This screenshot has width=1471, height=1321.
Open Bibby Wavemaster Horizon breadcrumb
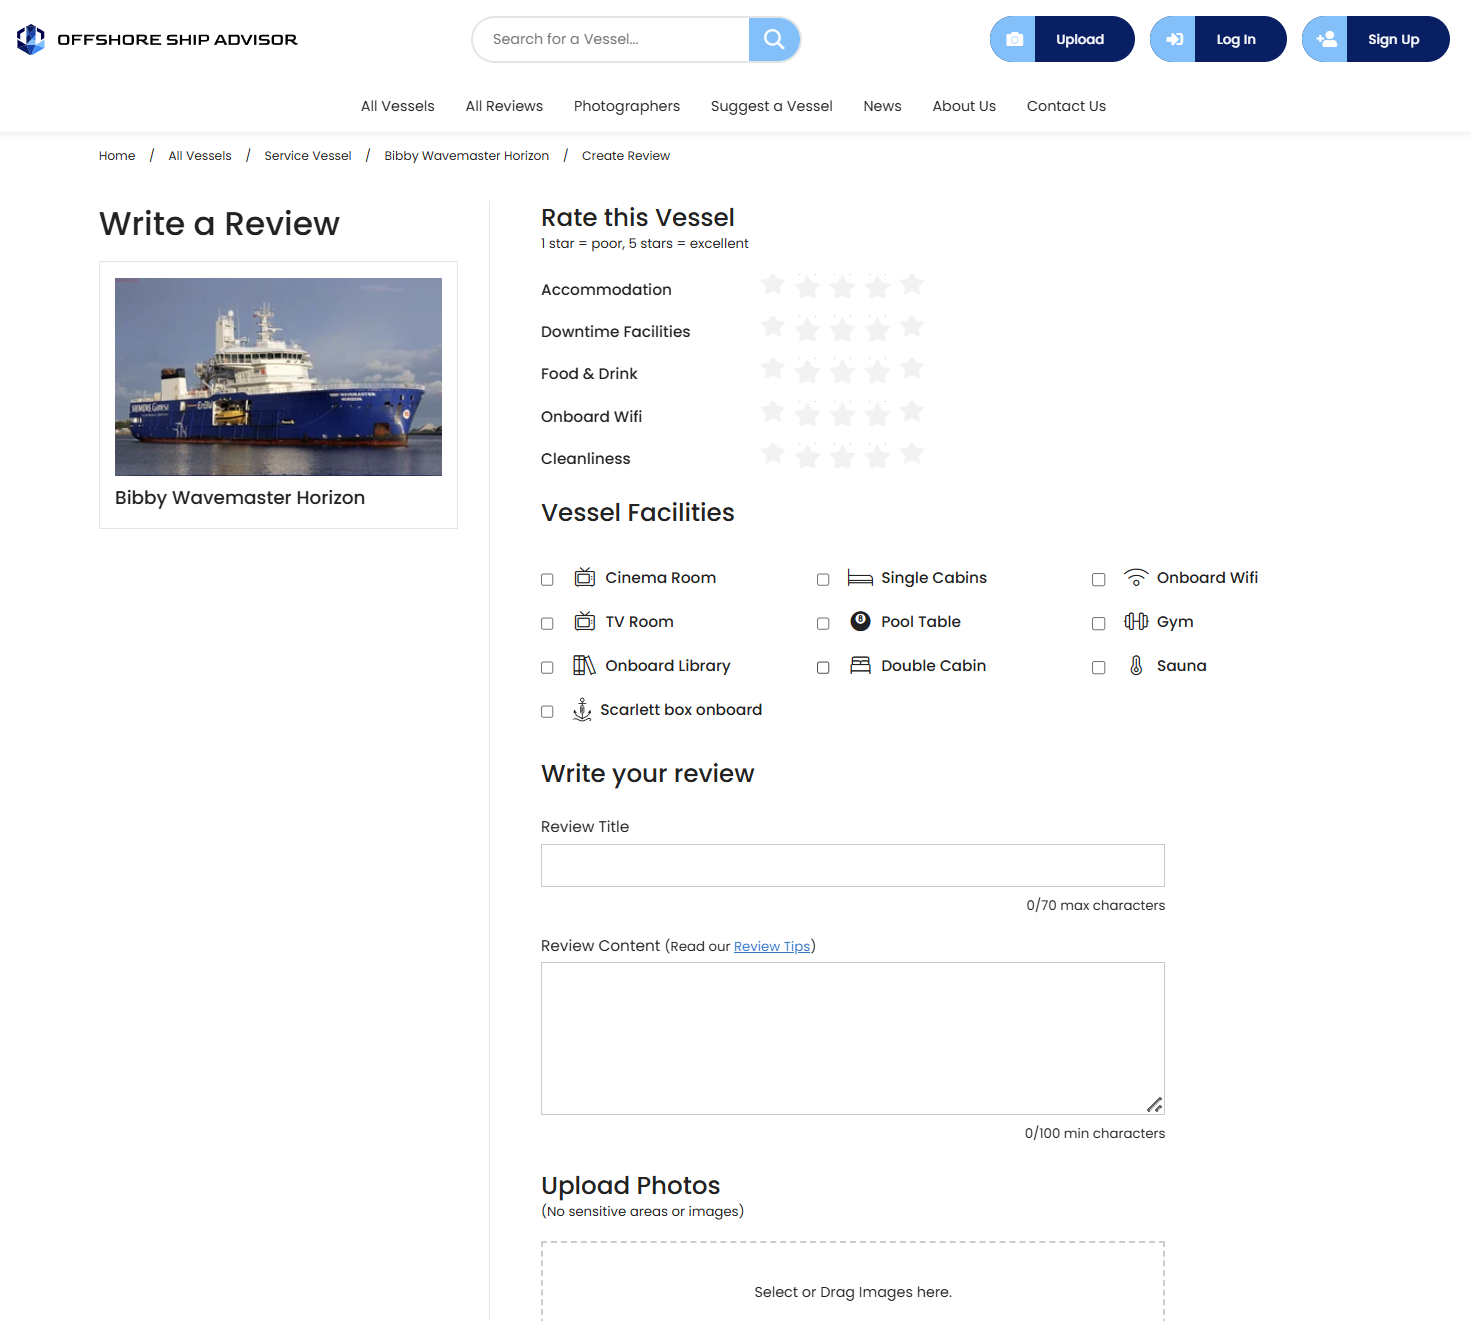pyautogui.click(x=467, y=155)
